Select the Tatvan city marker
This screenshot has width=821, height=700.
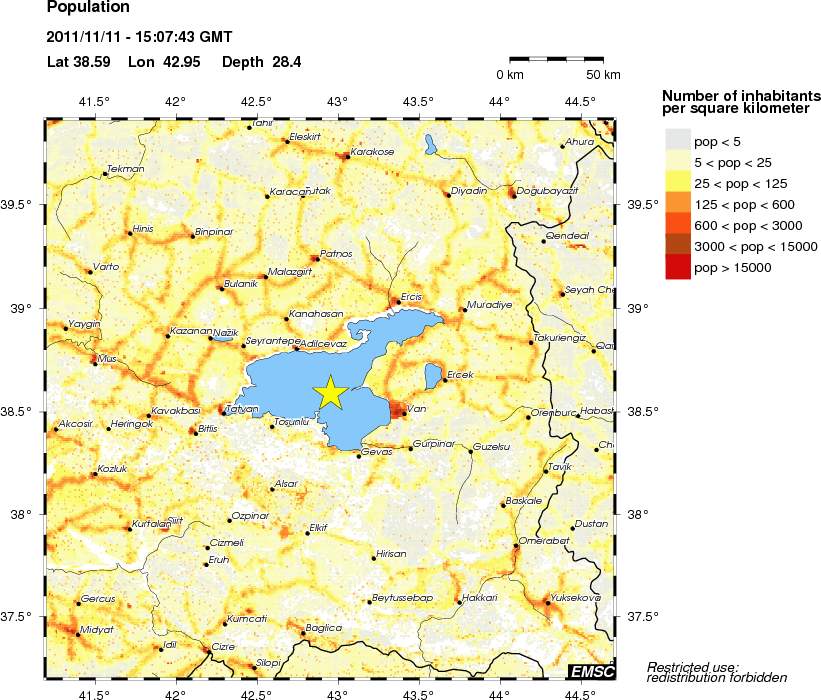[222, 412]
